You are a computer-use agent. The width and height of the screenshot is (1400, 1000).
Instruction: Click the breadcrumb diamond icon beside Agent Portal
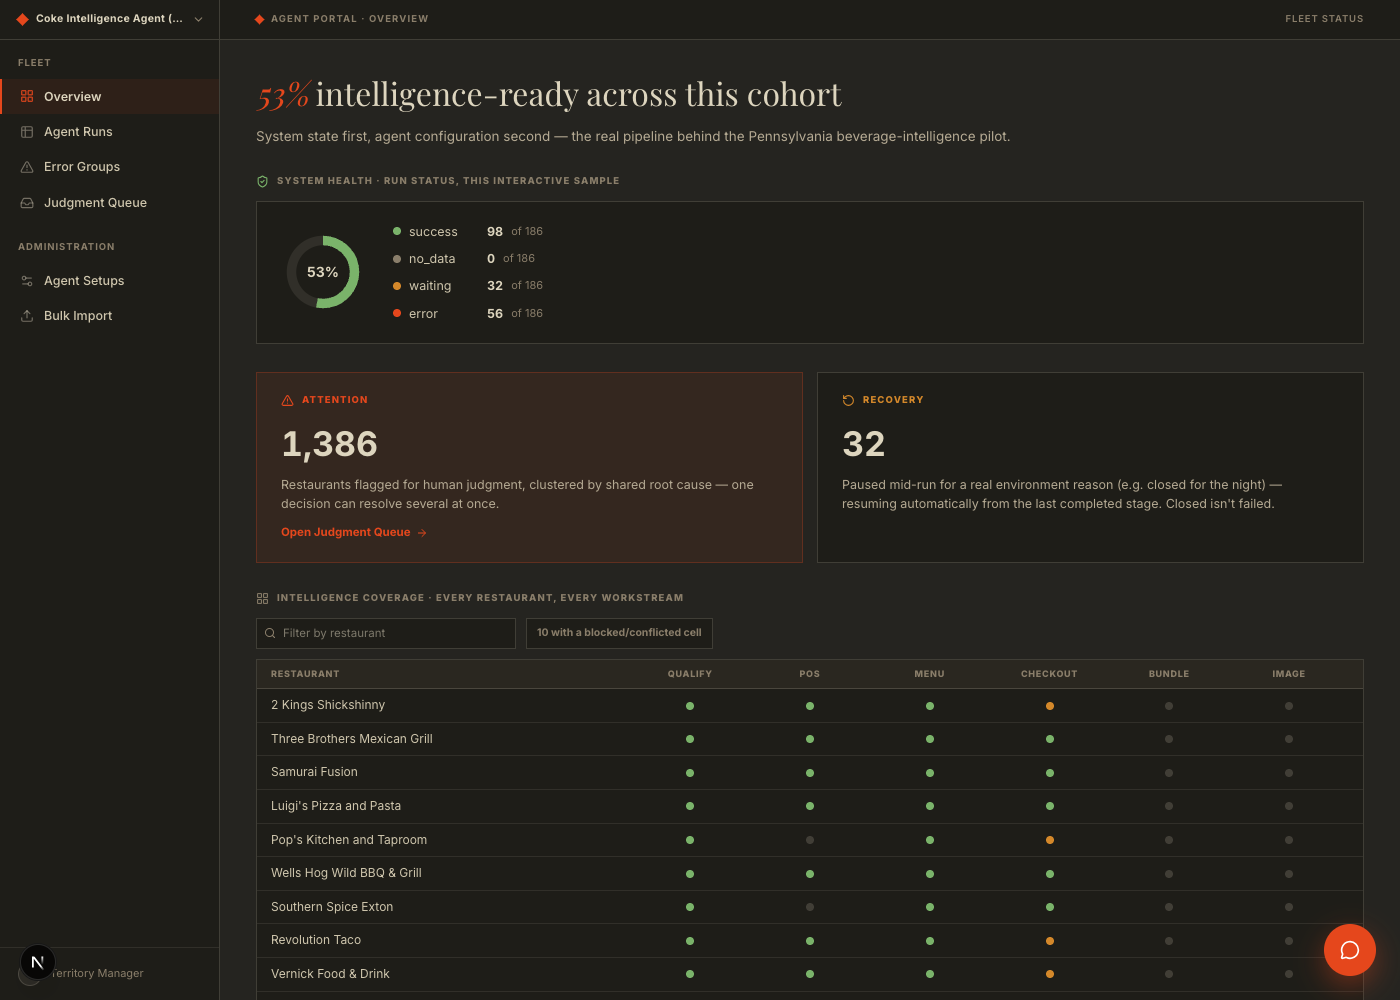coord(260,19)
